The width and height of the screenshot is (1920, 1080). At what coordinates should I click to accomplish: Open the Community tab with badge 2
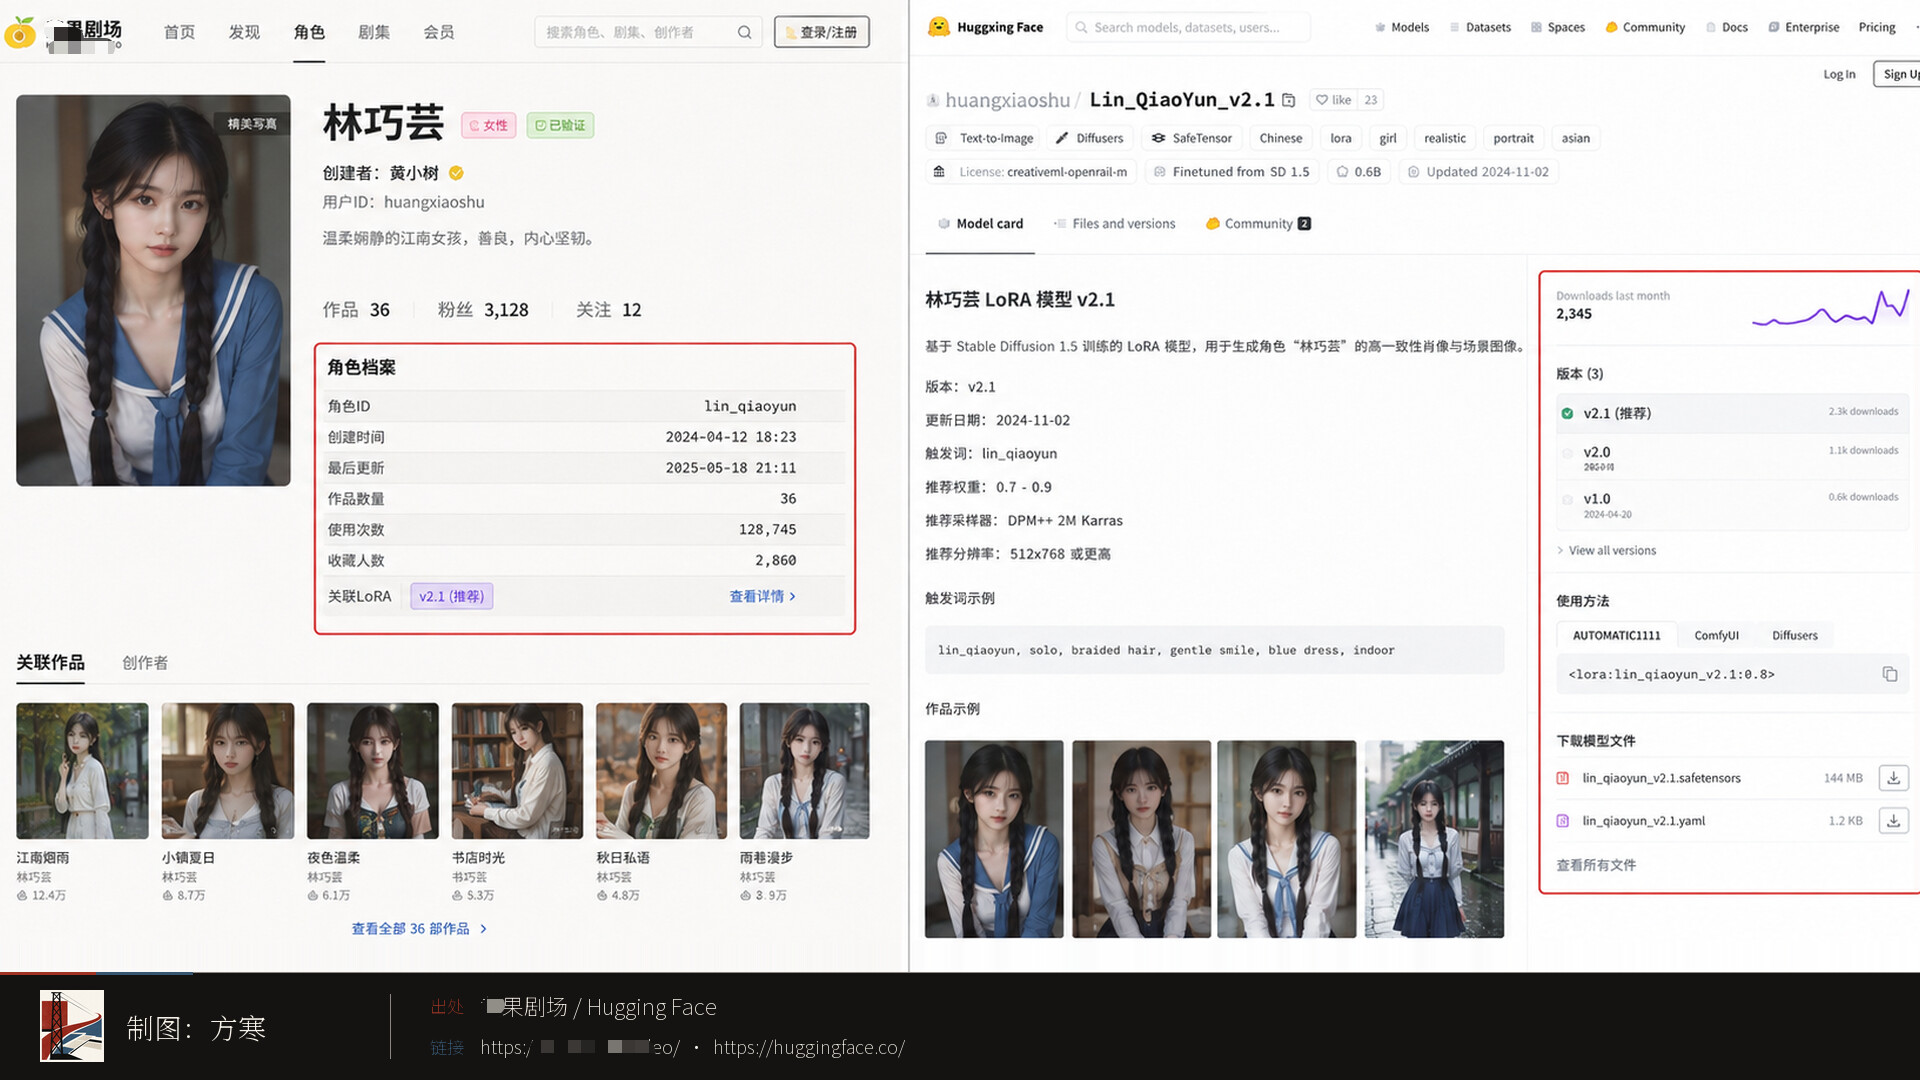(x=1258, y=224)
